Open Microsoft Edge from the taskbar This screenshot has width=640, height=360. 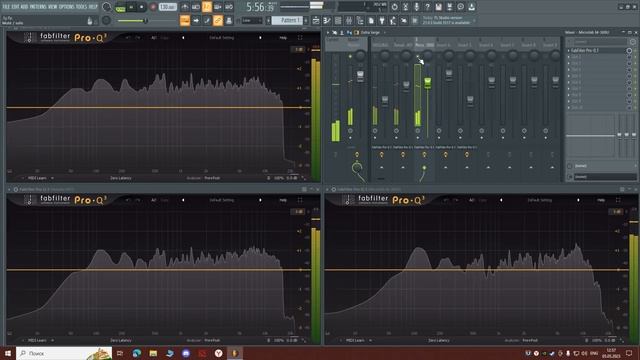[136, 353]
